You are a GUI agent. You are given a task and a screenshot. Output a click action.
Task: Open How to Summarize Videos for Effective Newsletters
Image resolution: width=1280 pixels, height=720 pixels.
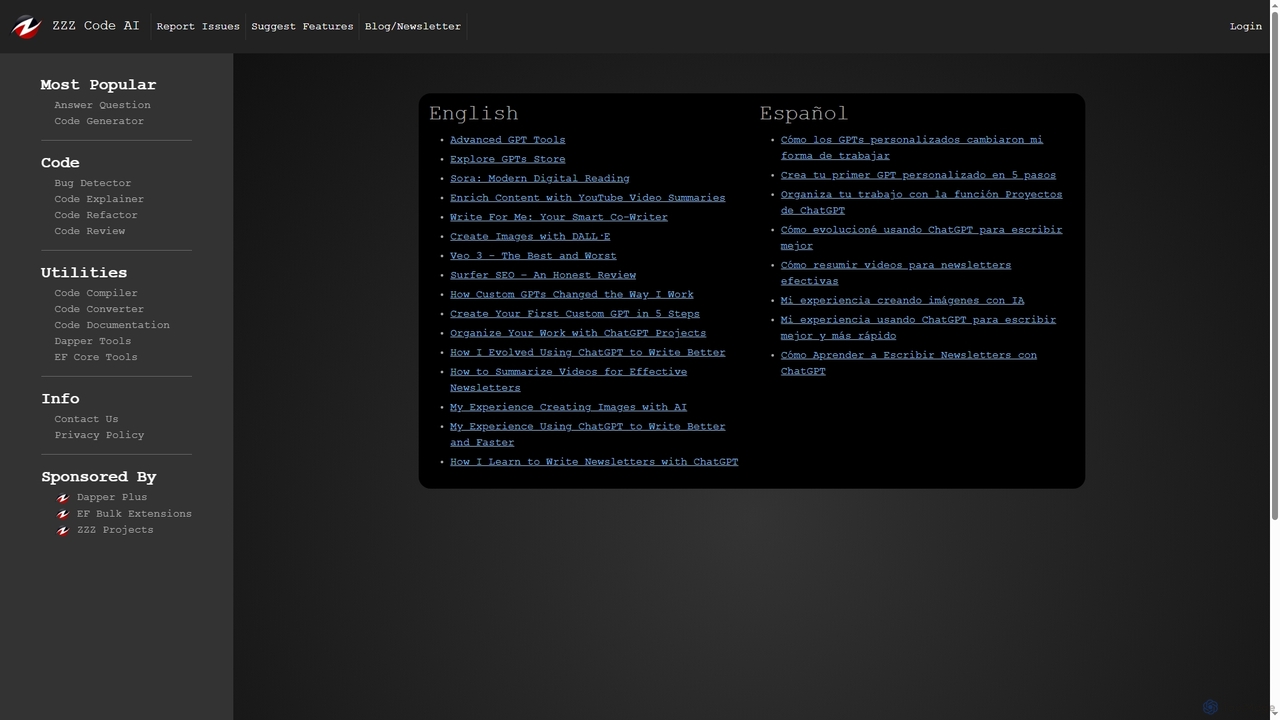point(568,380)
